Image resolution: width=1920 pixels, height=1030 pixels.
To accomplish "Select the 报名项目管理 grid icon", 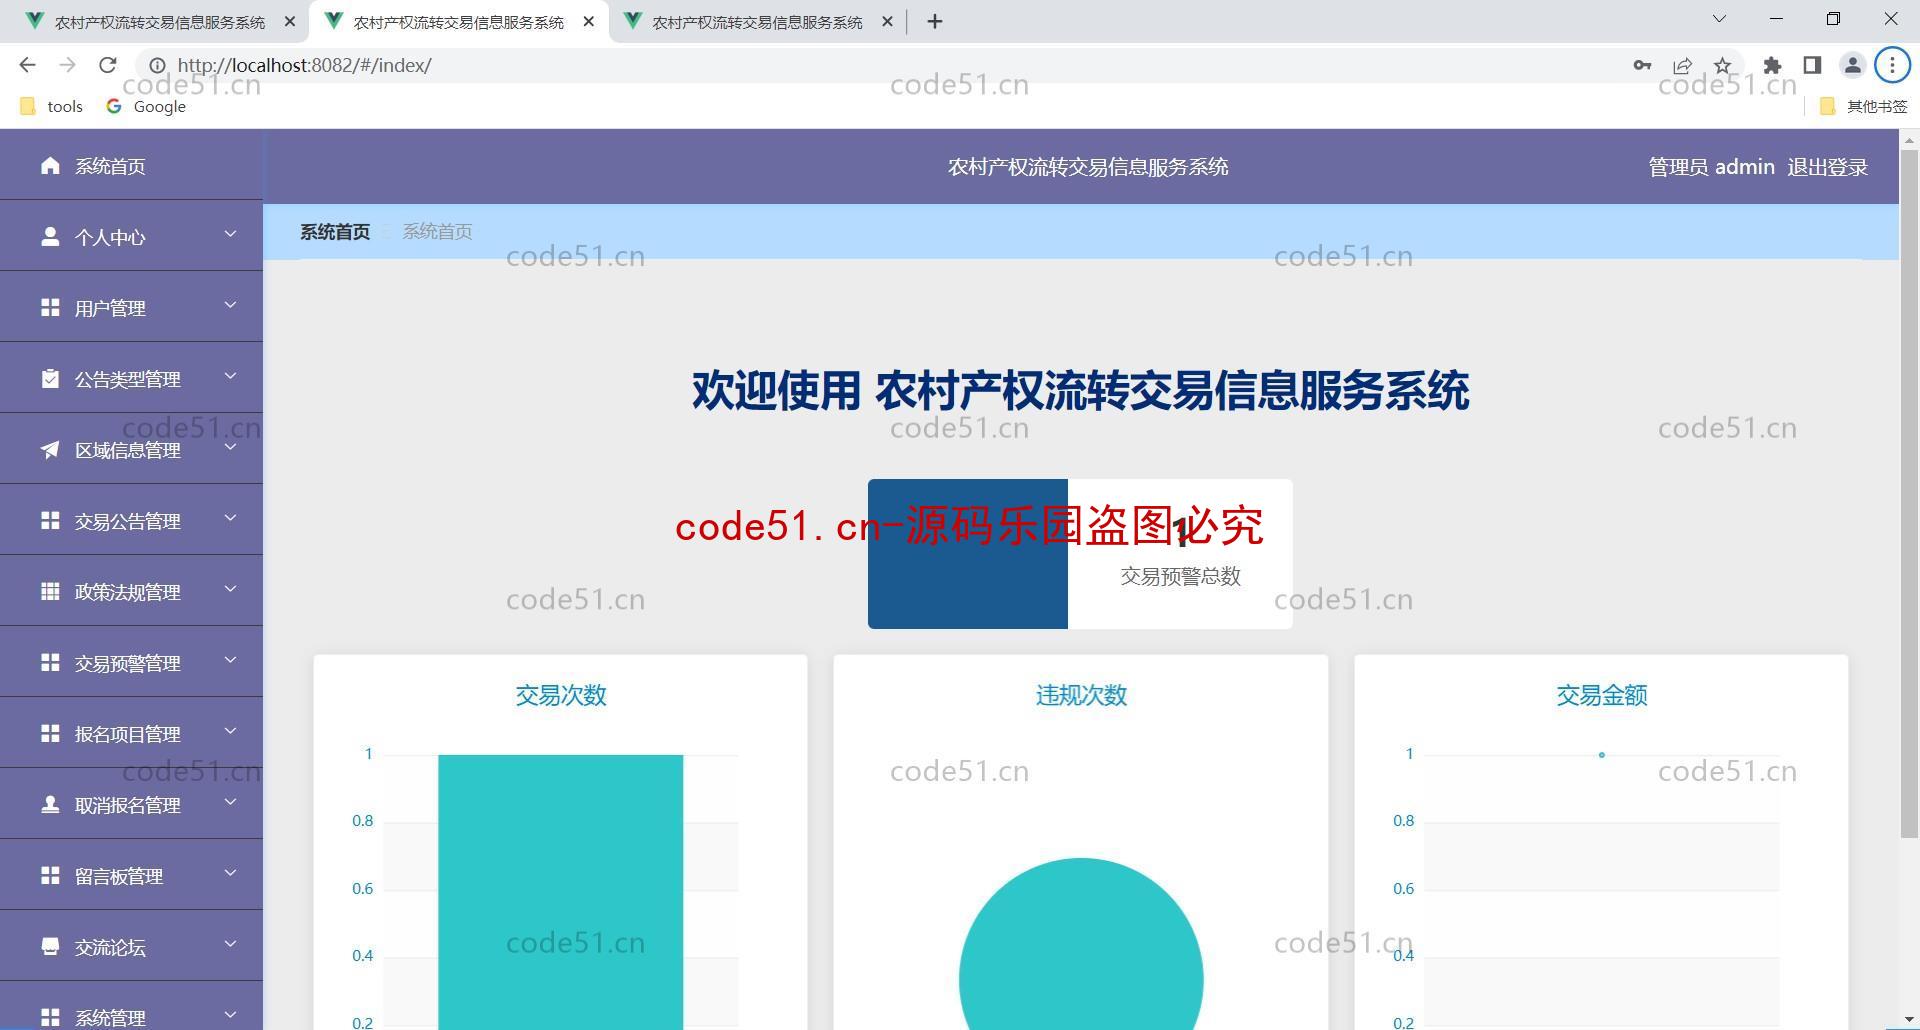I will pyautogui.click(x=50, y=733).
